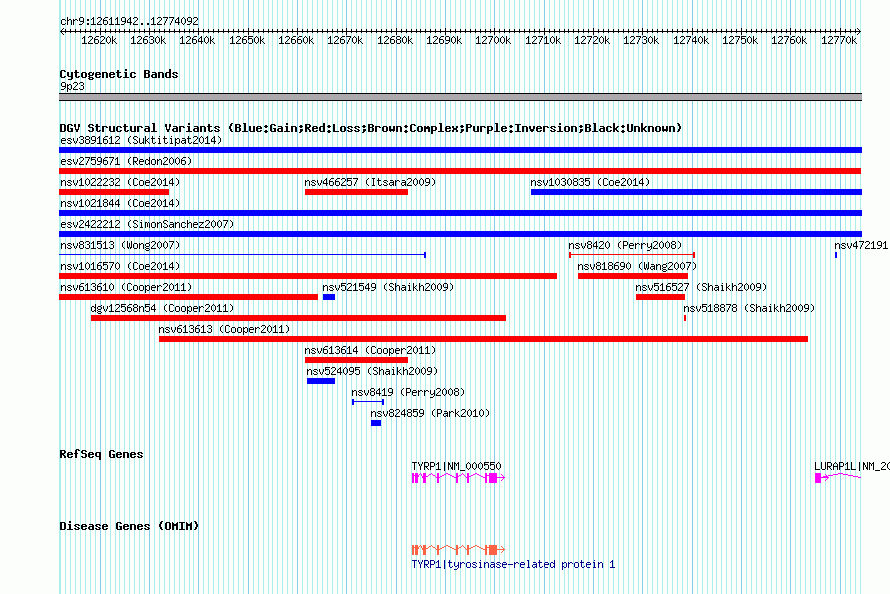Click the red bar under nsv613610
The width and height of the screenshot is (890, 594).
pos(188,297)
